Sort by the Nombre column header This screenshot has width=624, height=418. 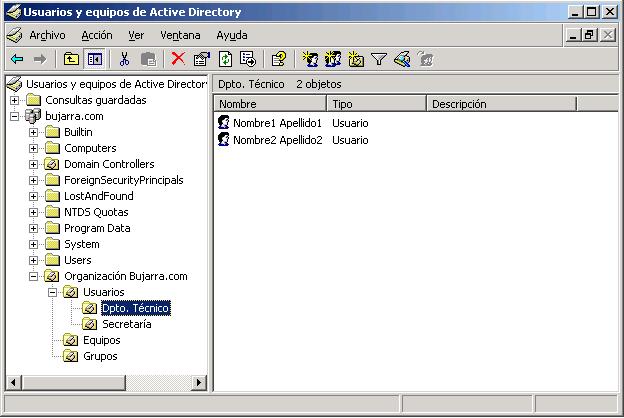(270, 104)
